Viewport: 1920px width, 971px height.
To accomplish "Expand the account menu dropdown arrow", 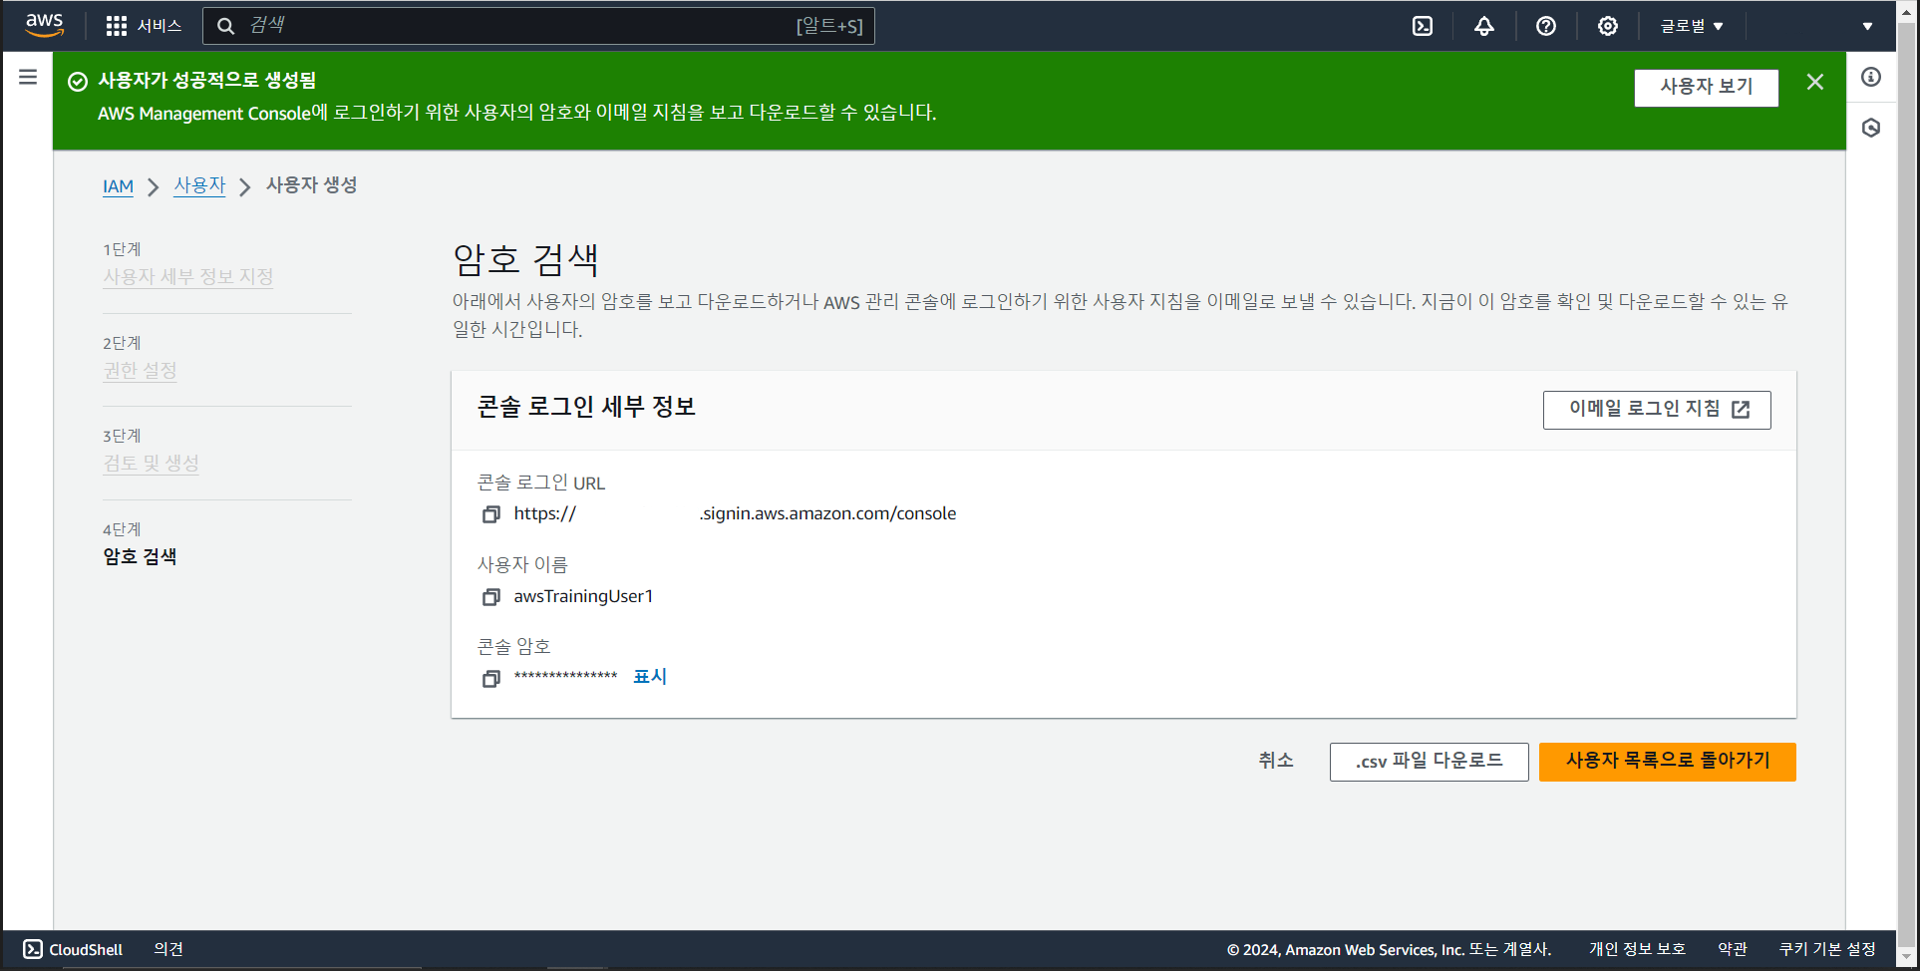I will [x=1867, y=26].
